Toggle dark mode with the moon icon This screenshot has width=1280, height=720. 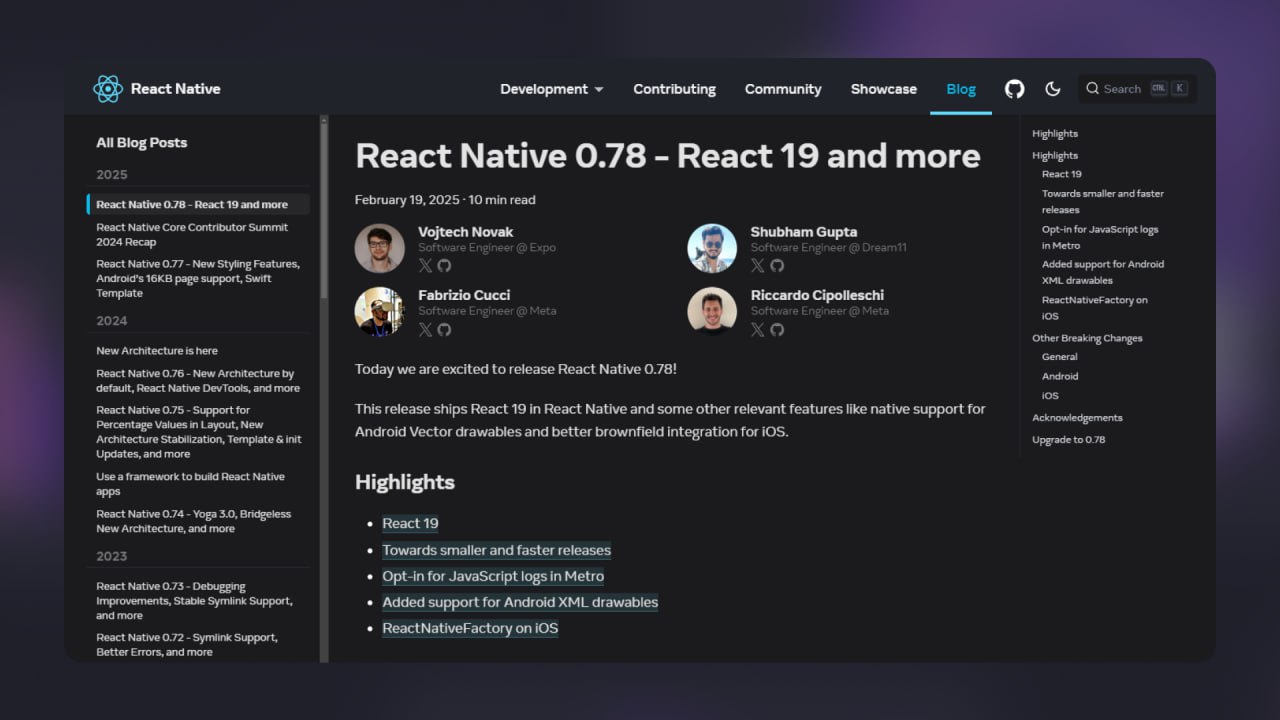(x=1052, y=89)
